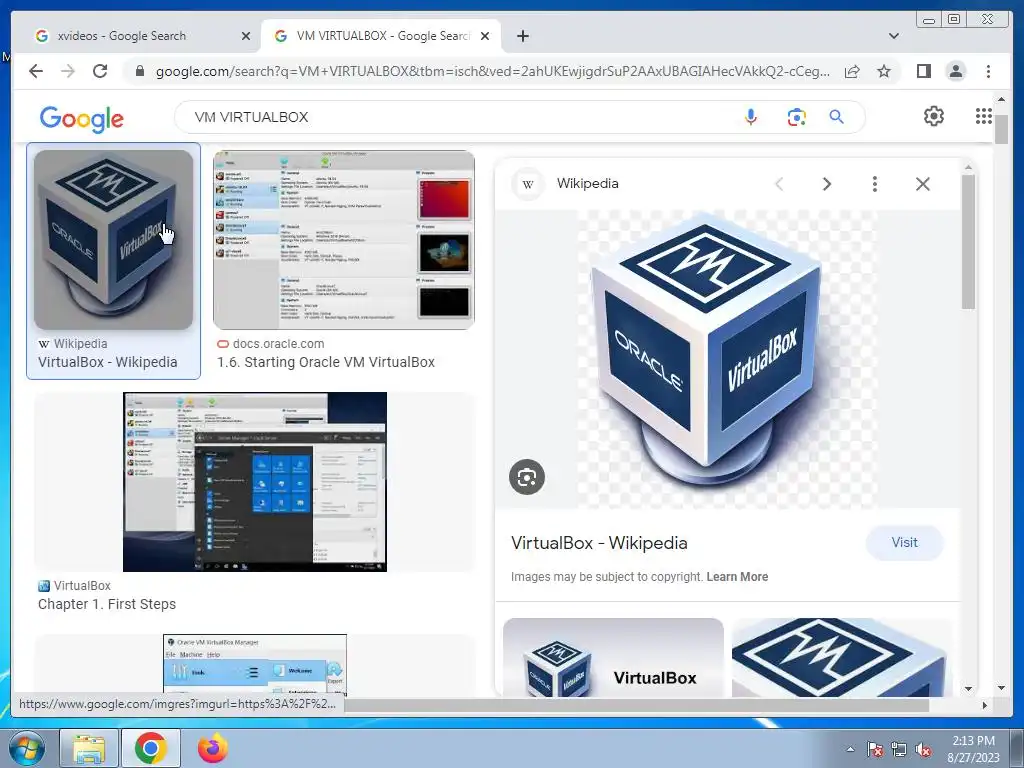The image size is (1024, 768).
Task: Launch Firefox from the taskbar
Action: [x=213, y=748]
